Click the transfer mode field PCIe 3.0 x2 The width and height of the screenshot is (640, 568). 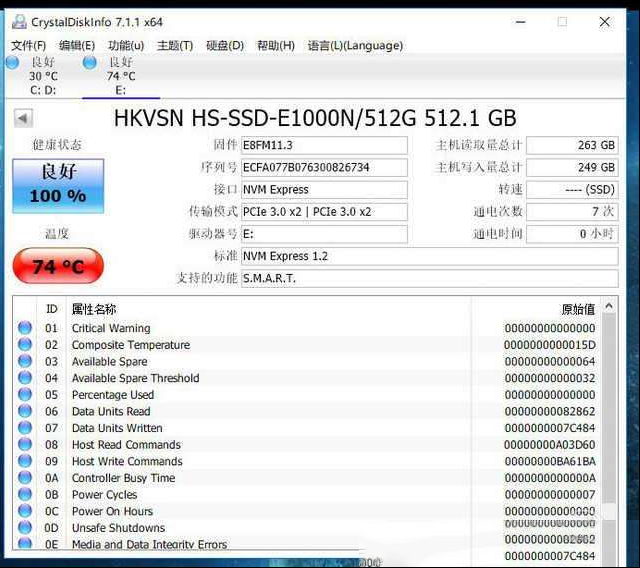click(x=324, y=212)
